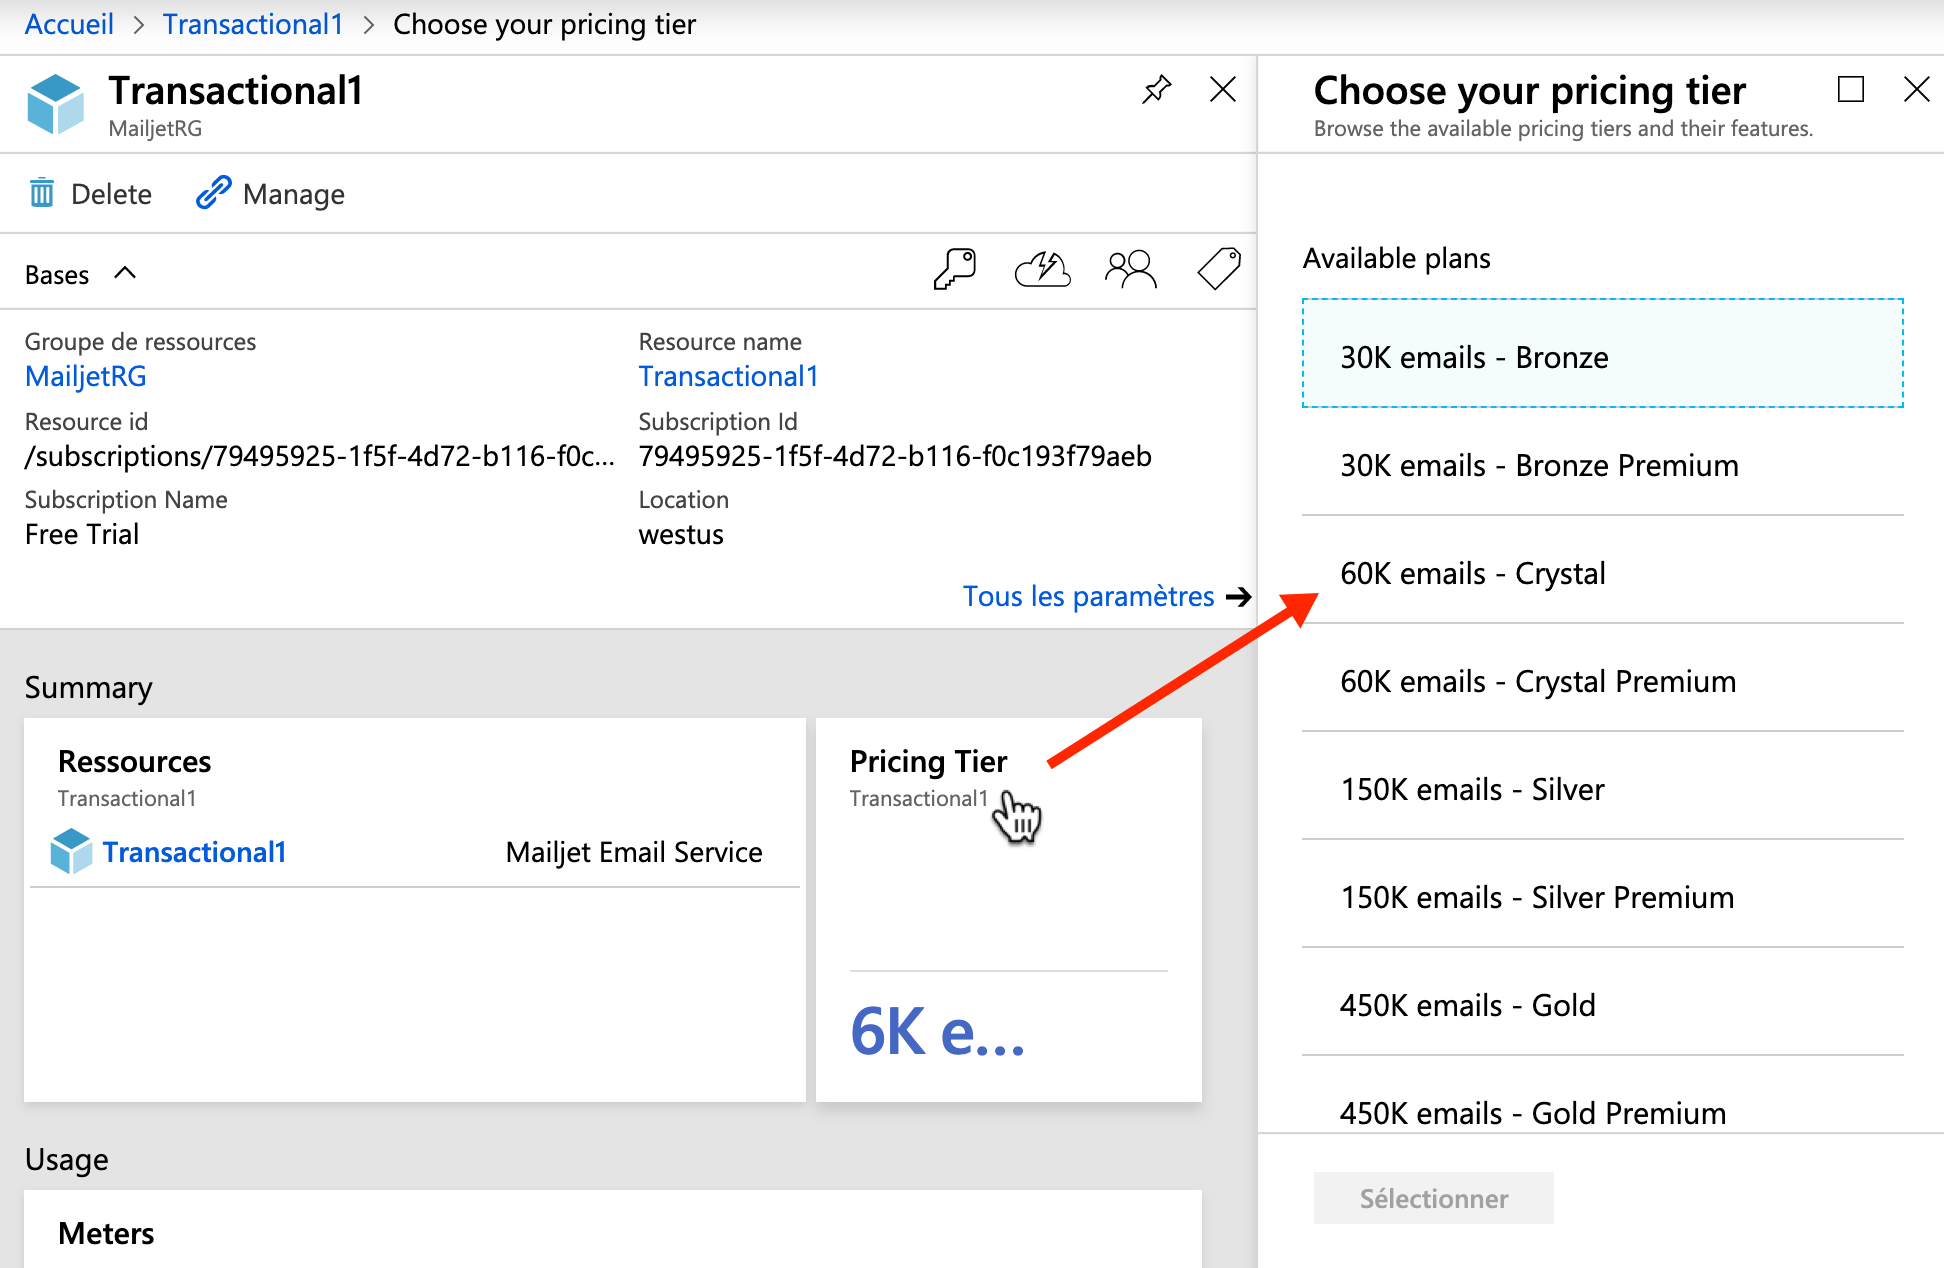This screenshot has width=1944, height=1268.
Task: Open the users access icon
Action: coord(1131,270)
